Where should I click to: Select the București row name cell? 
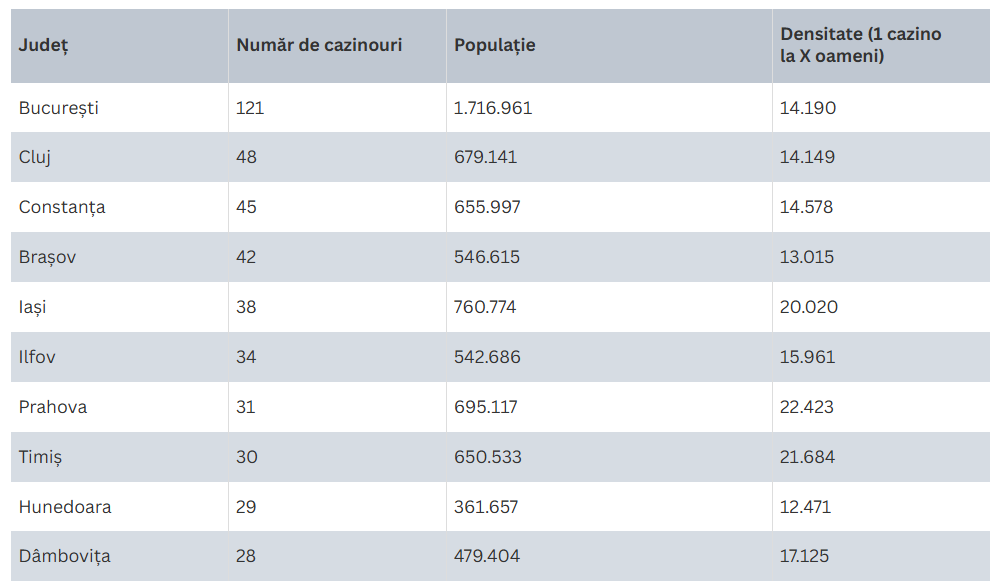[59, 108]
